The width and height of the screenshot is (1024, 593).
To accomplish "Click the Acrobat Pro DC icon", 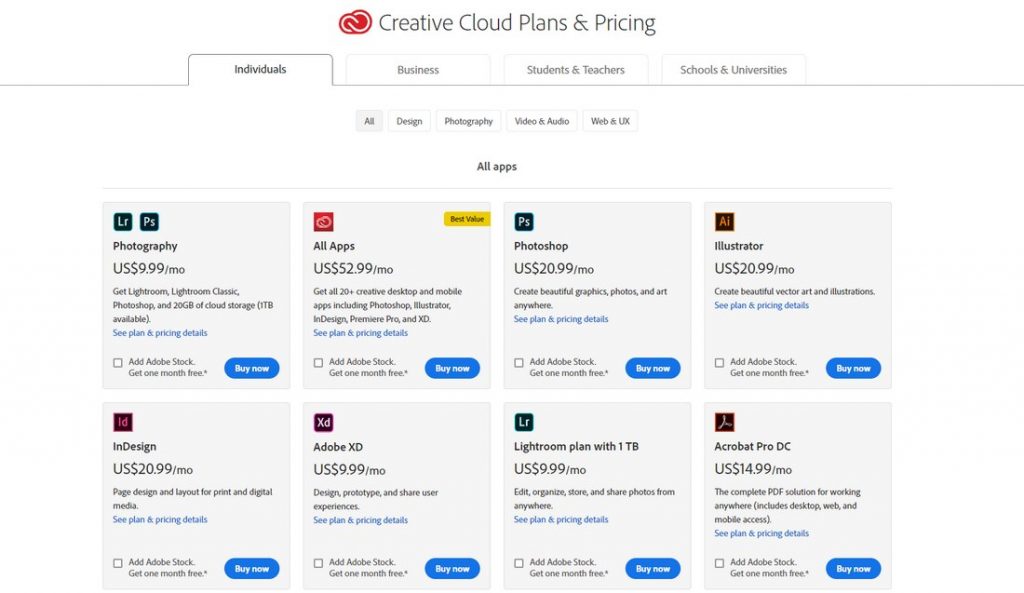I will click(724, 422).
